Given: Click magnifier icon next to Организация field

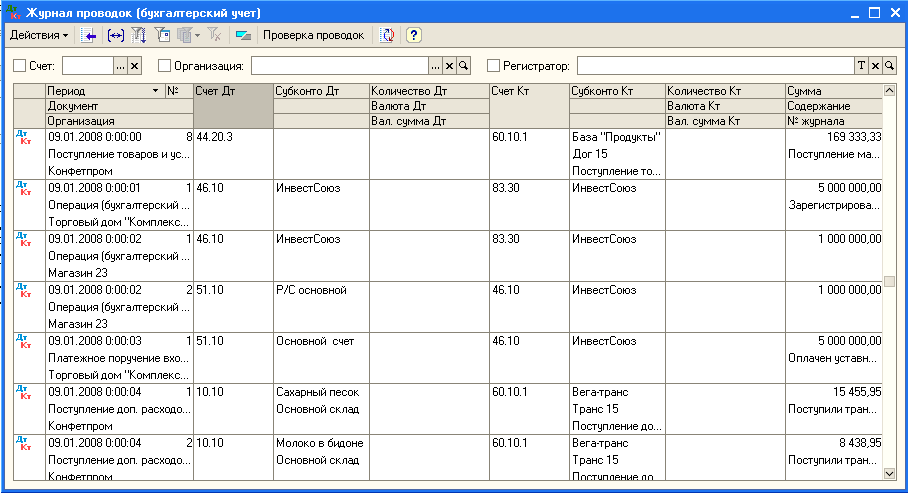Looking at the screenshot, I should (x=463, y=66).
